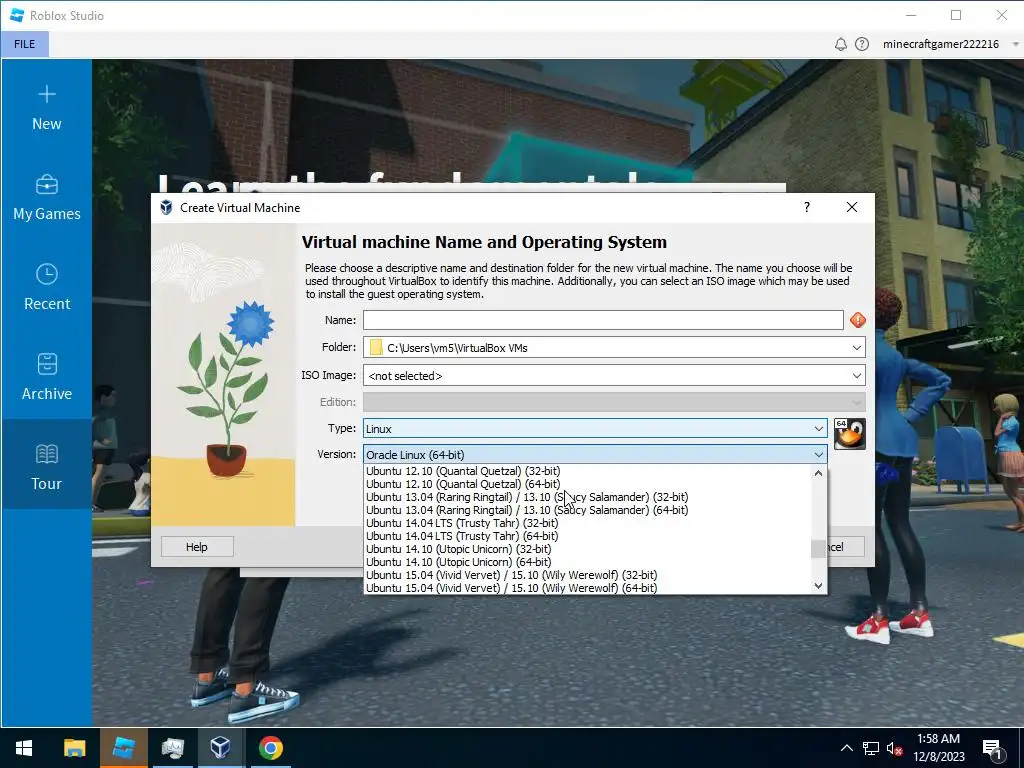1024x768 pixels.
Task: Click the taskbar icon left of VirtualBox
Action: pyautogui.click(x=173, y=748)
